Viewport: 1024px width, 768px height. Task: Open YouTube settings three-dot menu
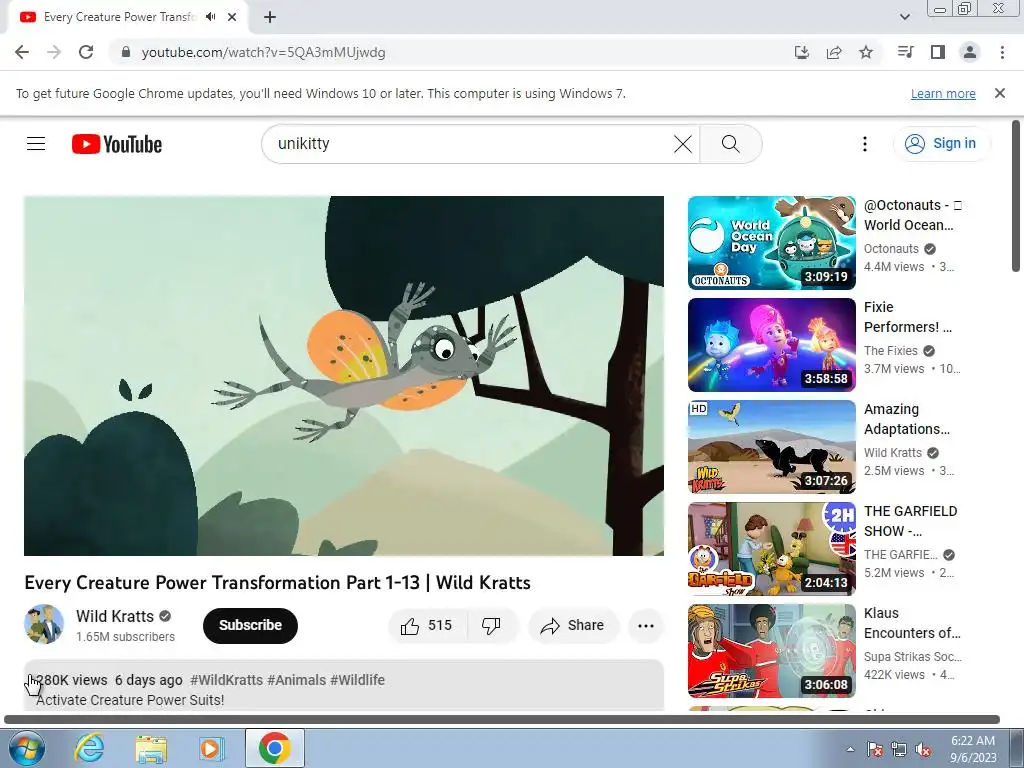tap(865, 144)
